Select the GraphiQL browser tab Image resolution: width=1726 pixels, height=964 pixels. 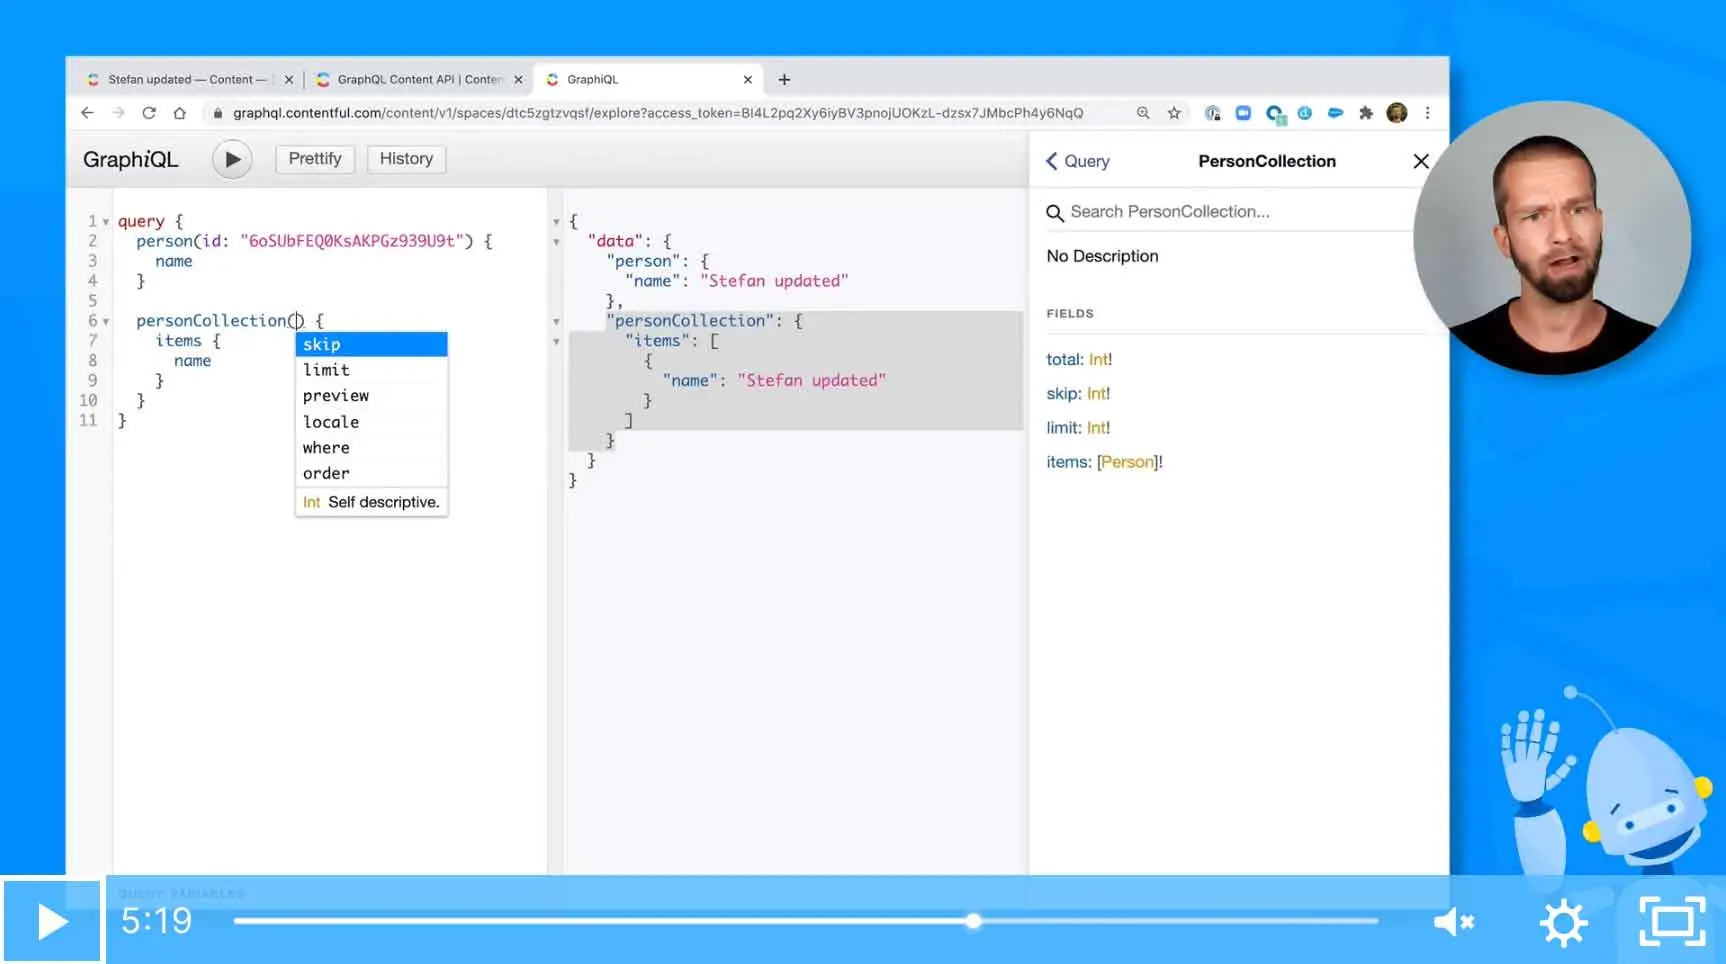coord(645,79)
